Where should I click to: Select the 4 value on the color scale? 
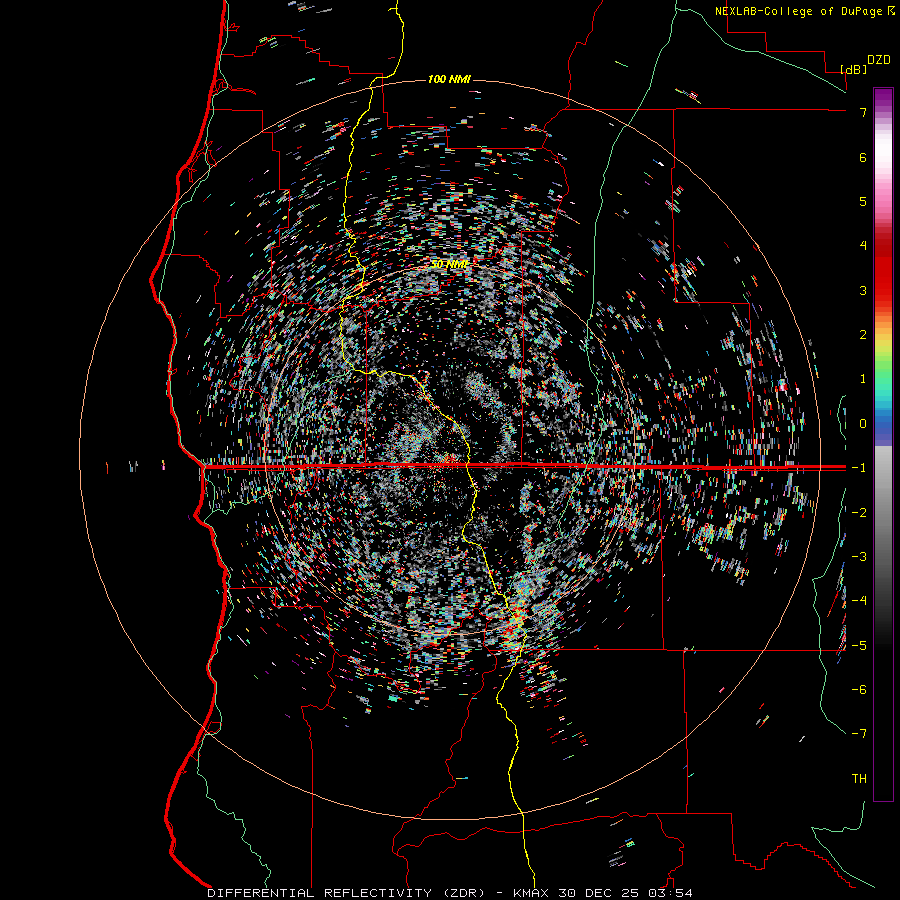(863, 246)
